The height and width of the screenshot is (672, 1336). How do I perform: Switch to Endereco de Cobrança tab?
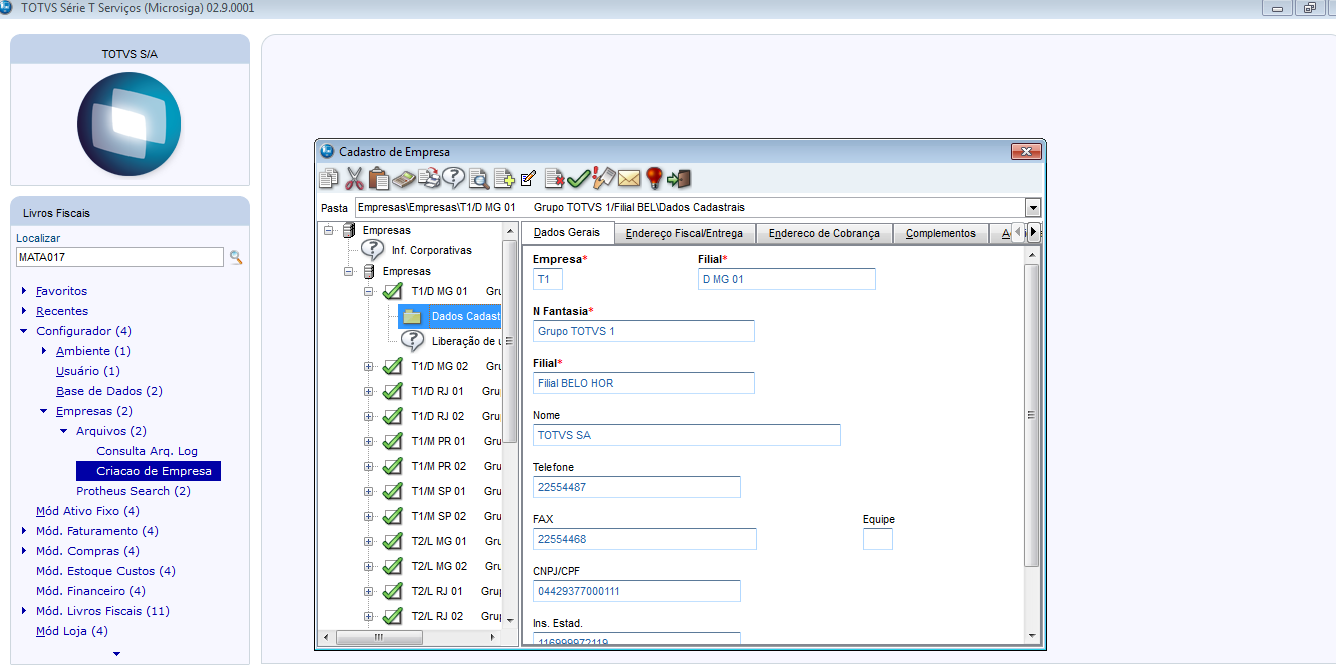[824, 234]
